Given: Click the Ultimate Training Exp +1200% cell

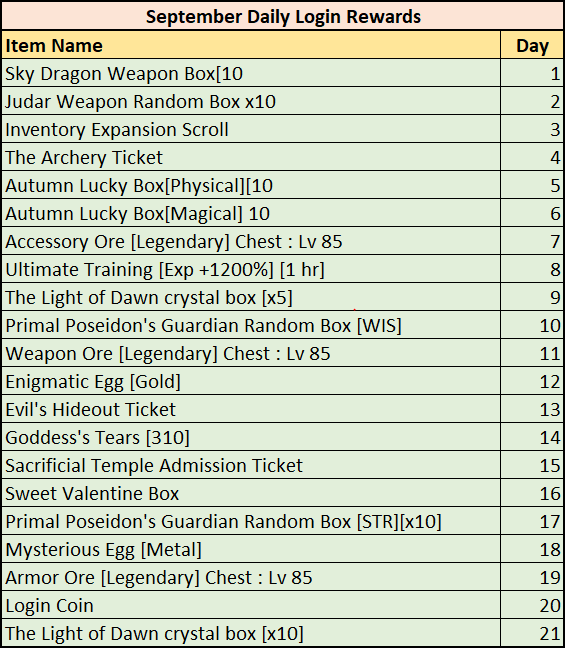Looking at the screenshot, I should [251, 269].
